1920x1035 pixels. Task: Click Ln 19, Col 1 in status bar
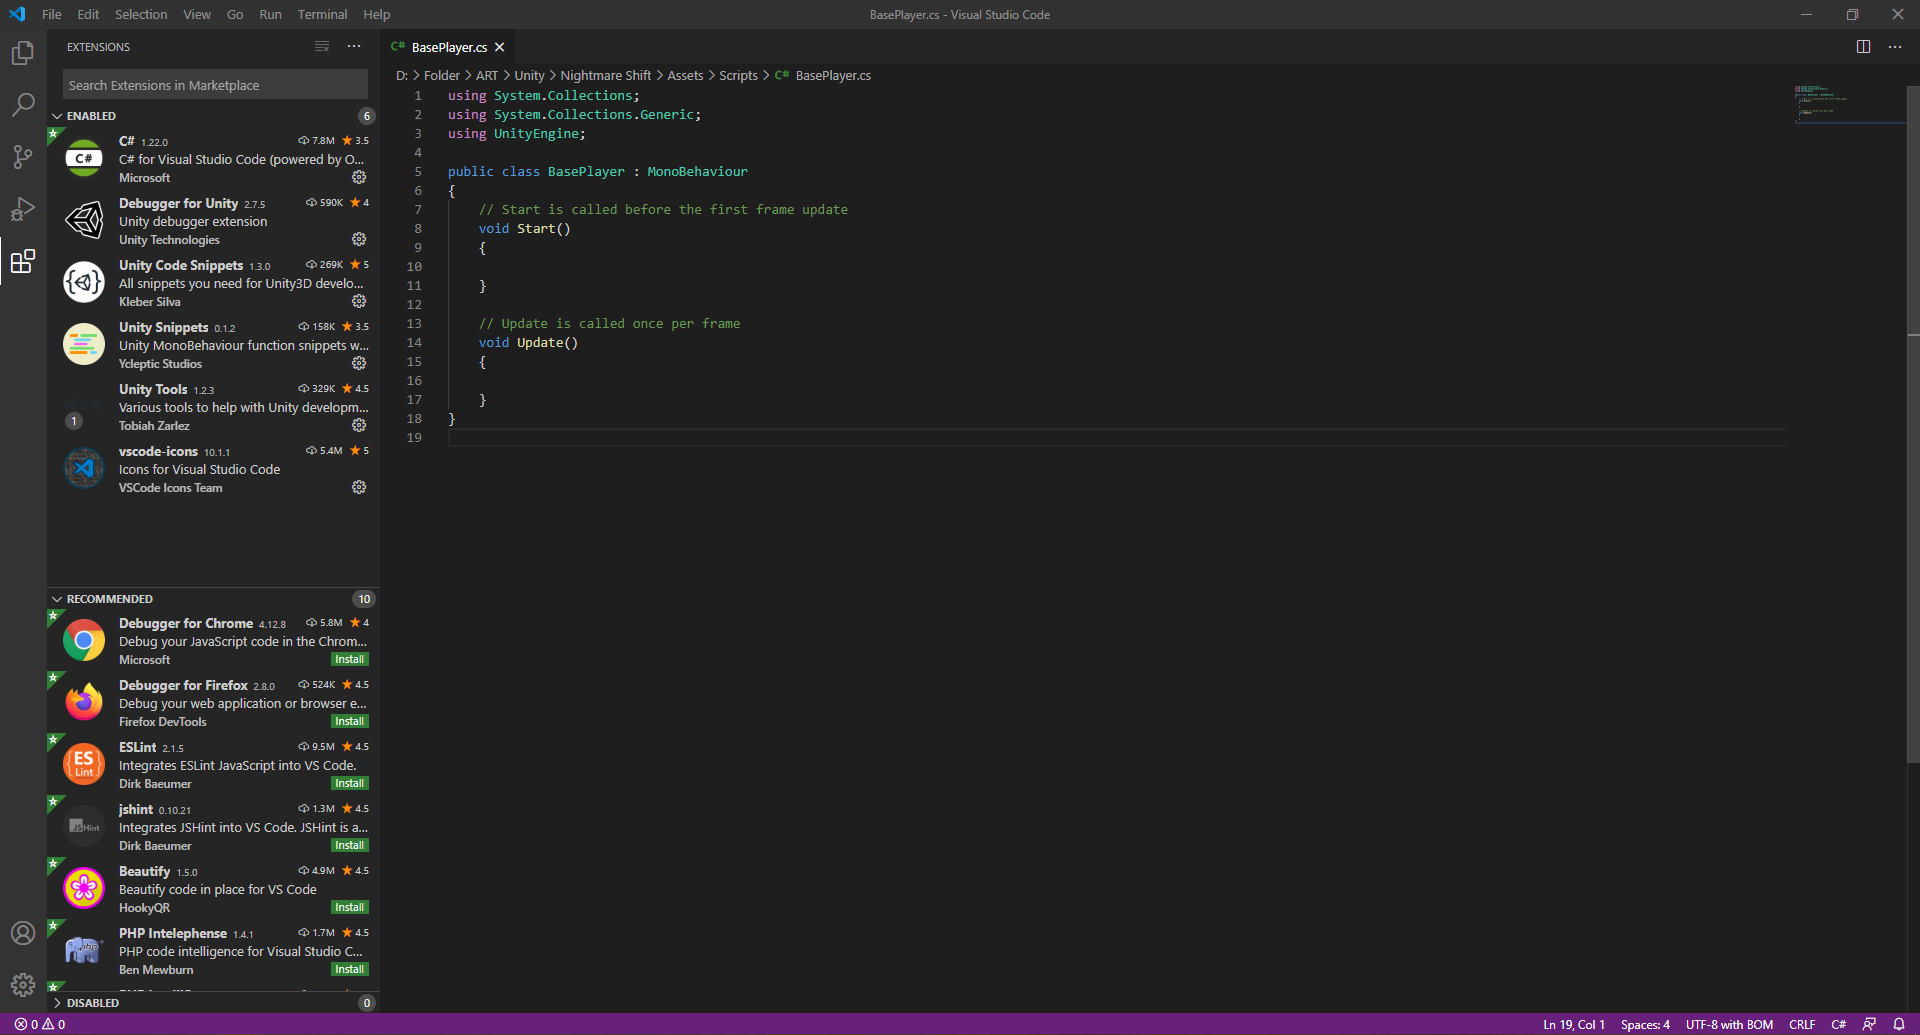tap(1573, 1024)
